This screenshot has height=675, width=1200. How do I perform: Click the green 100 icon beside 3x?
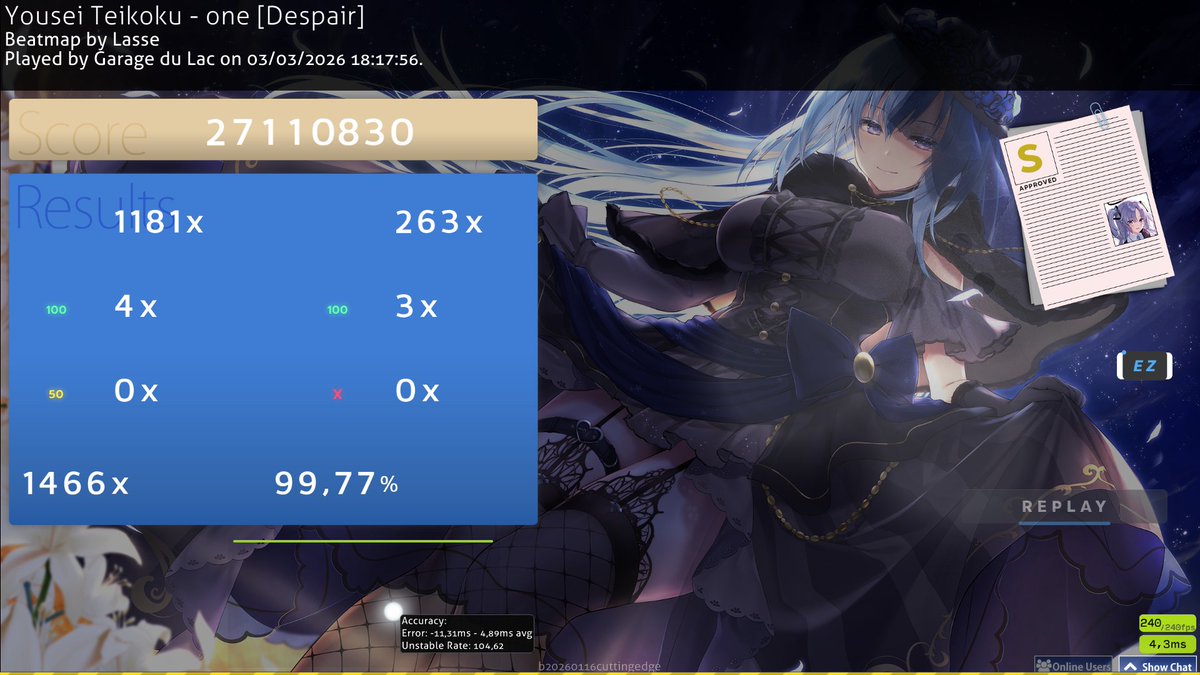click(337, 310)
